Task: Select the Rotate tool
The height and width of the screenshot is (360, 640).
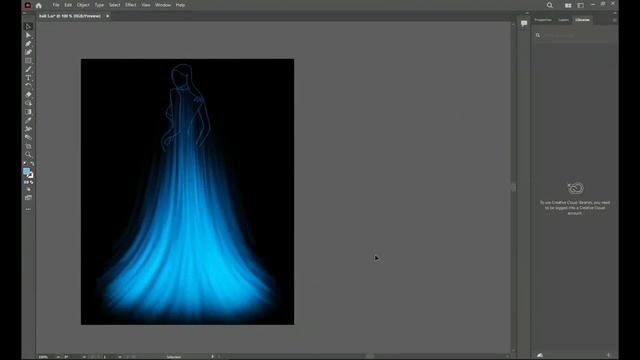Action: pyautogui.click(x=28, y=86)
